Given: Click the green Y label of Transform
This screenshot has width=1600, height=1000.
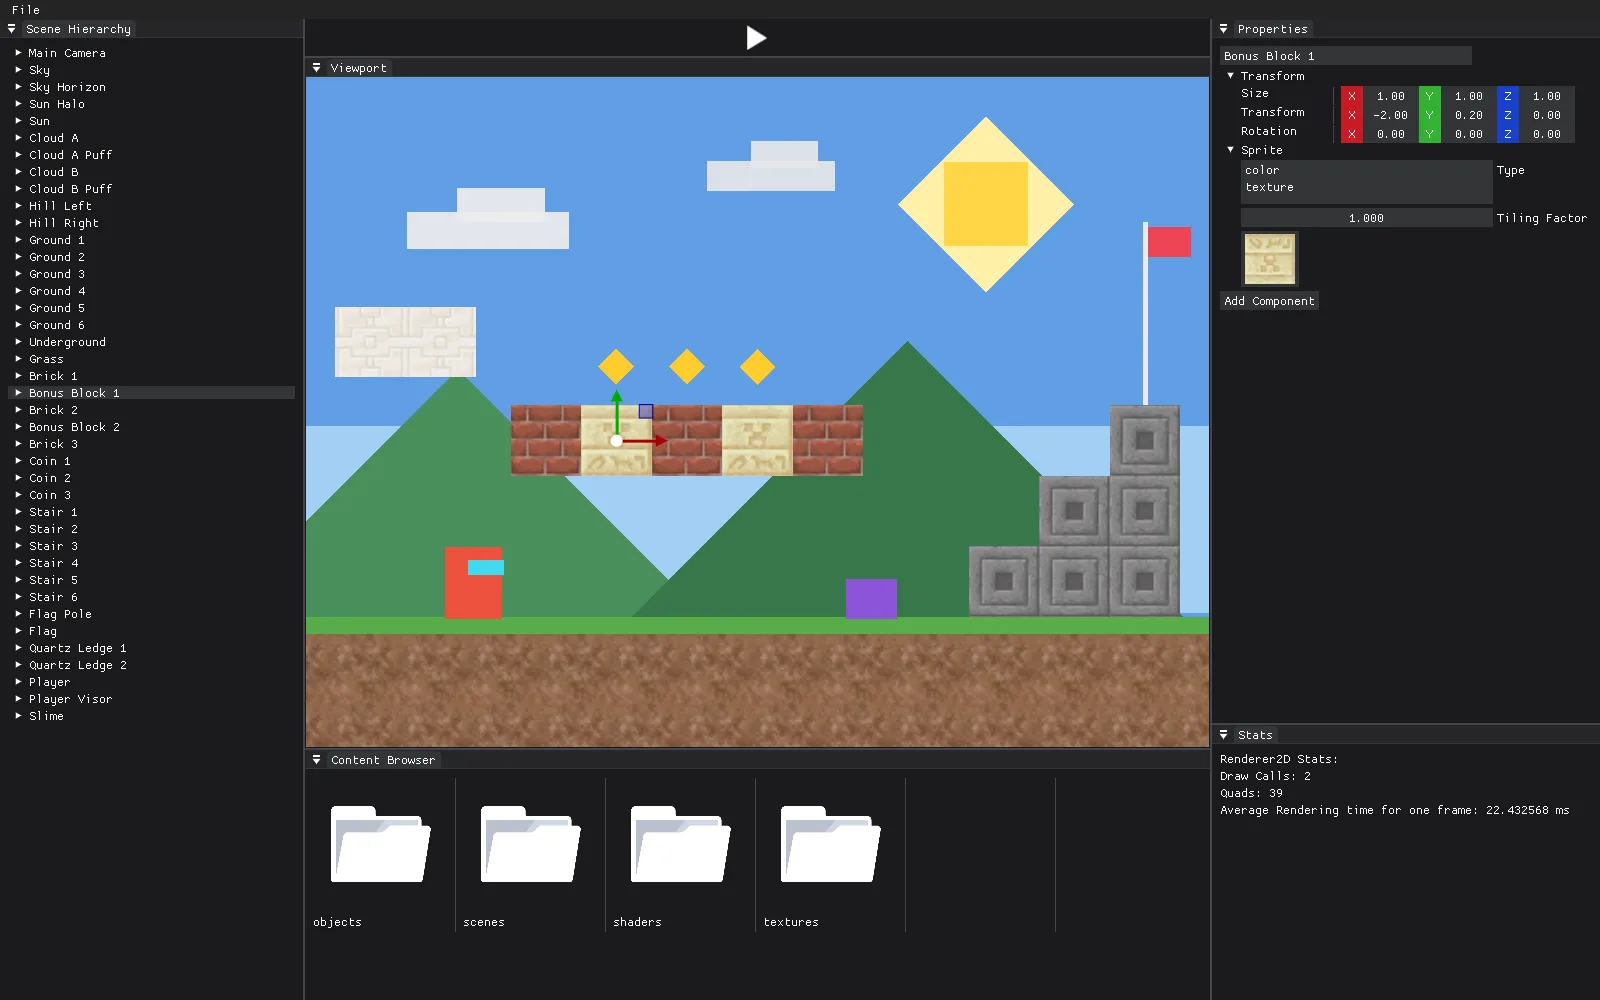Looking at the screenshot, I should [1430, 115].
